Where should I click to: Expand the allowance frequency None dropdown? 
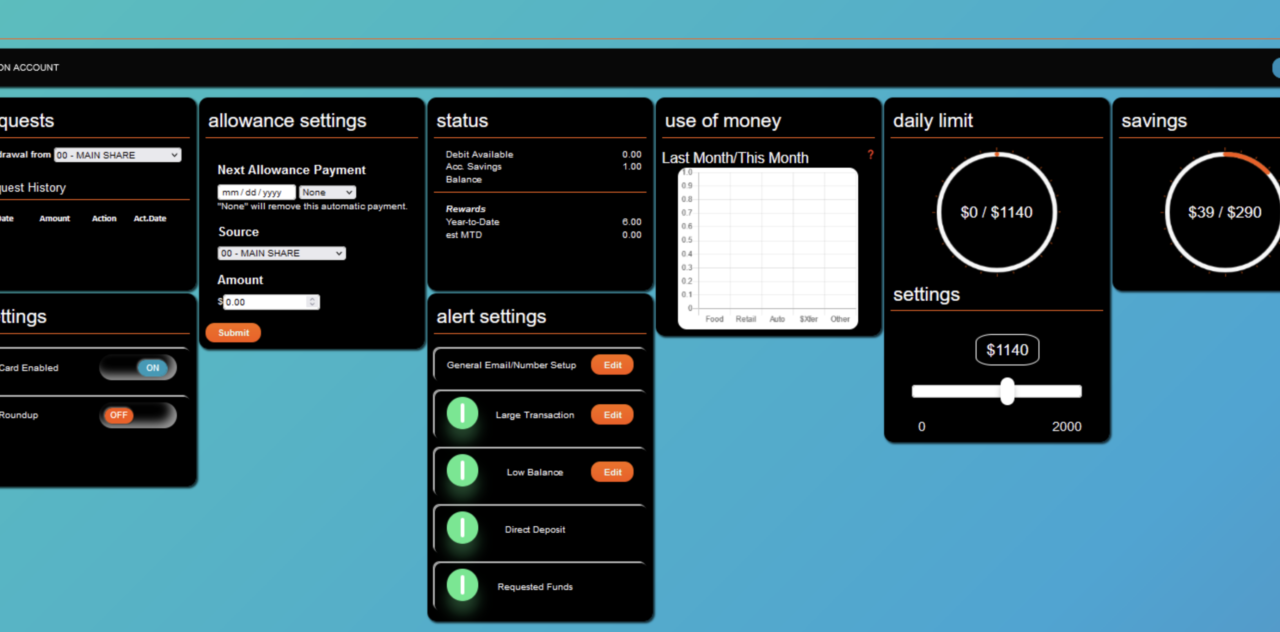pos(327,192)
